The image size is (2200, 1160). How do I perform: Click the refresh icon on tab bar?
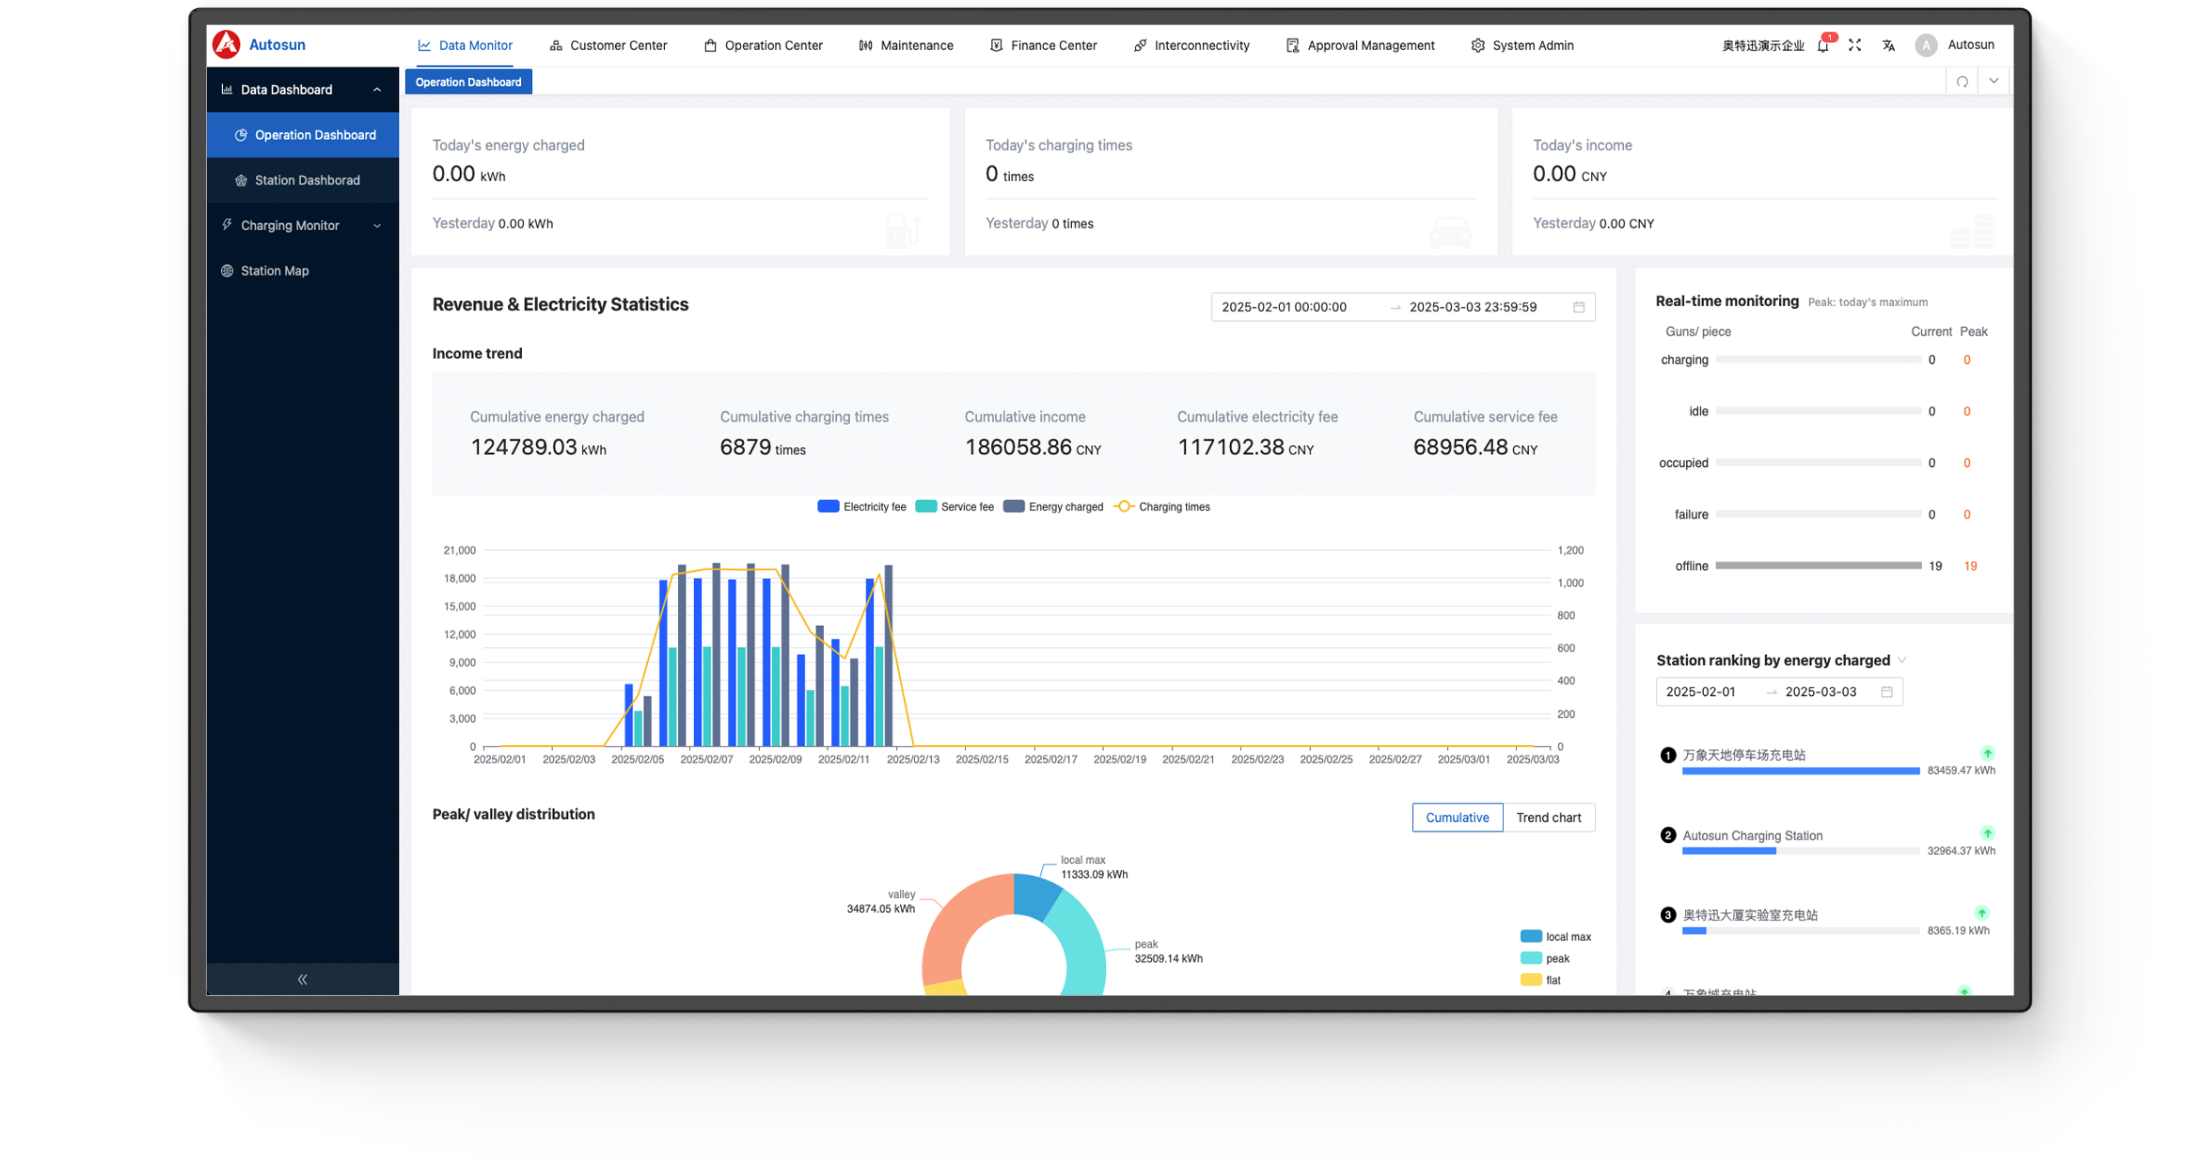pos(1962,82)
